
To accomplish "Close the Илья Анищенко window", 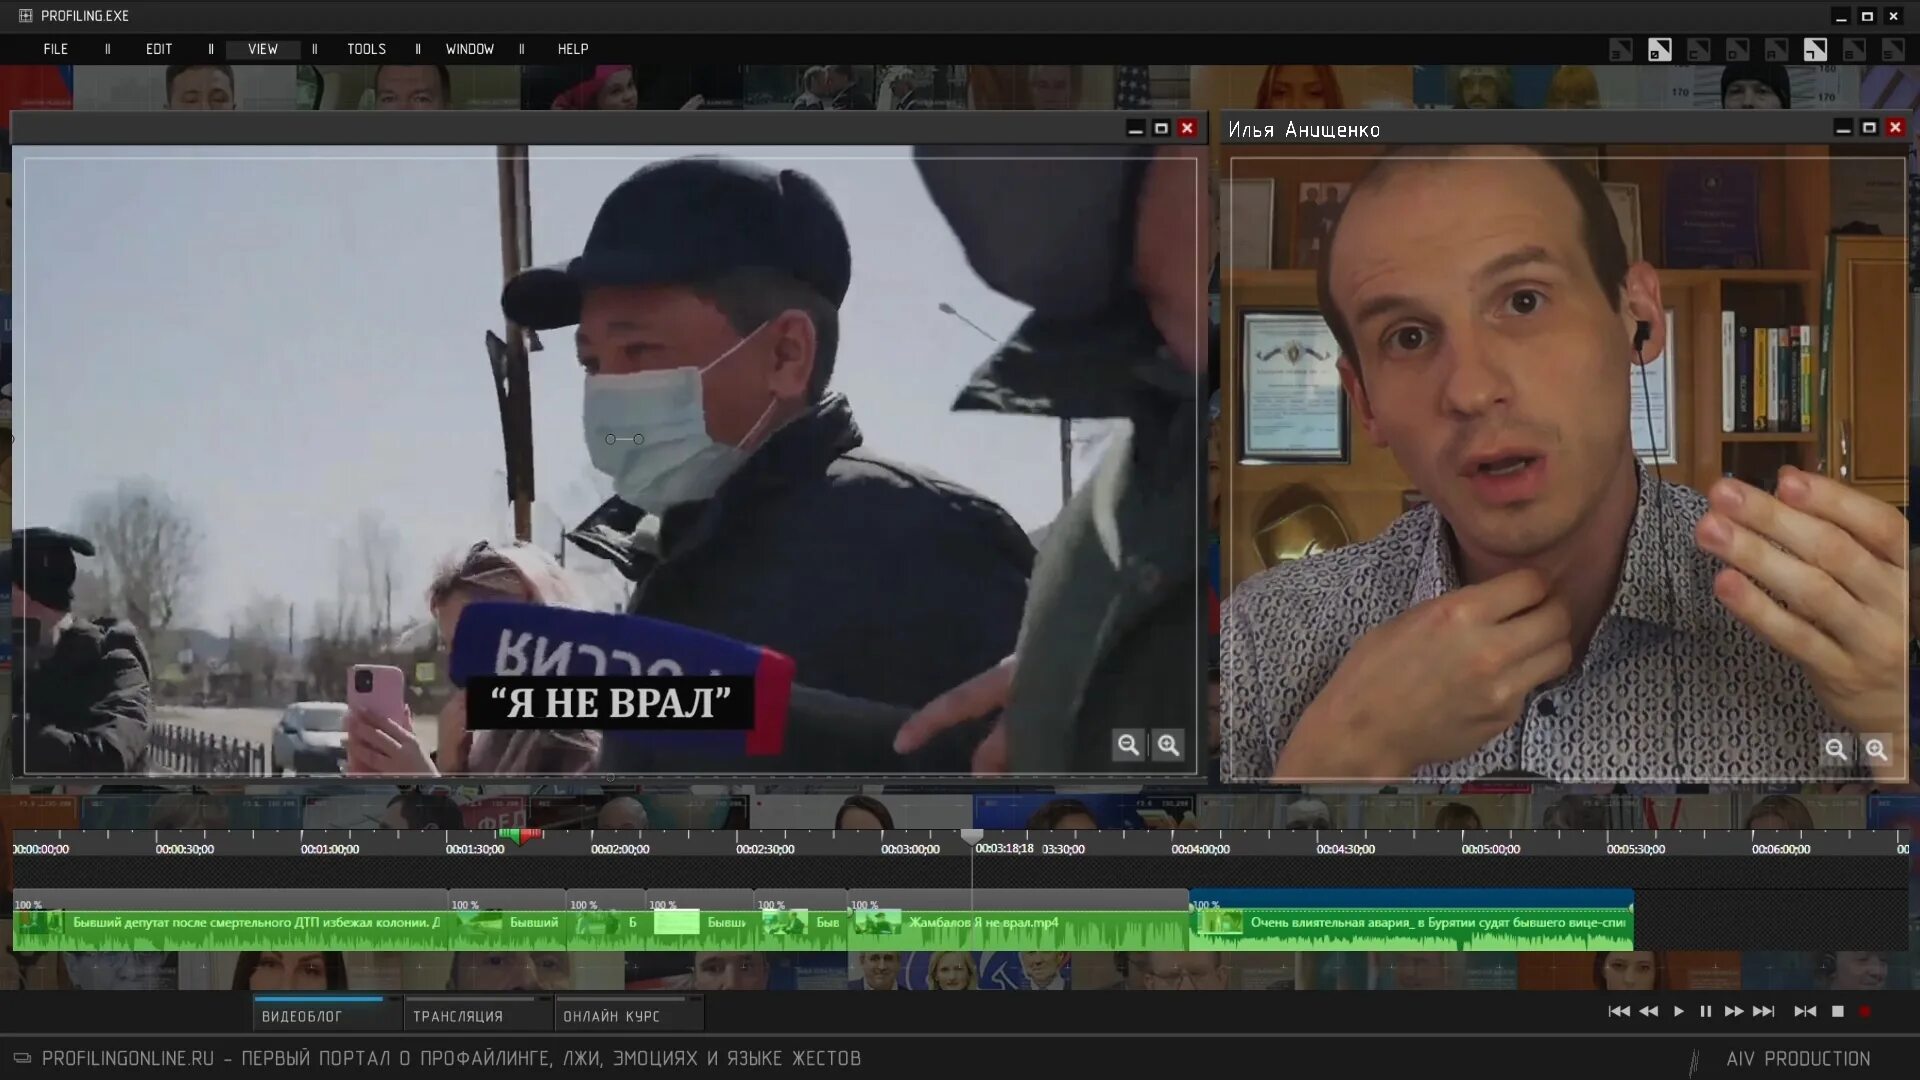I will (1895, 127).
